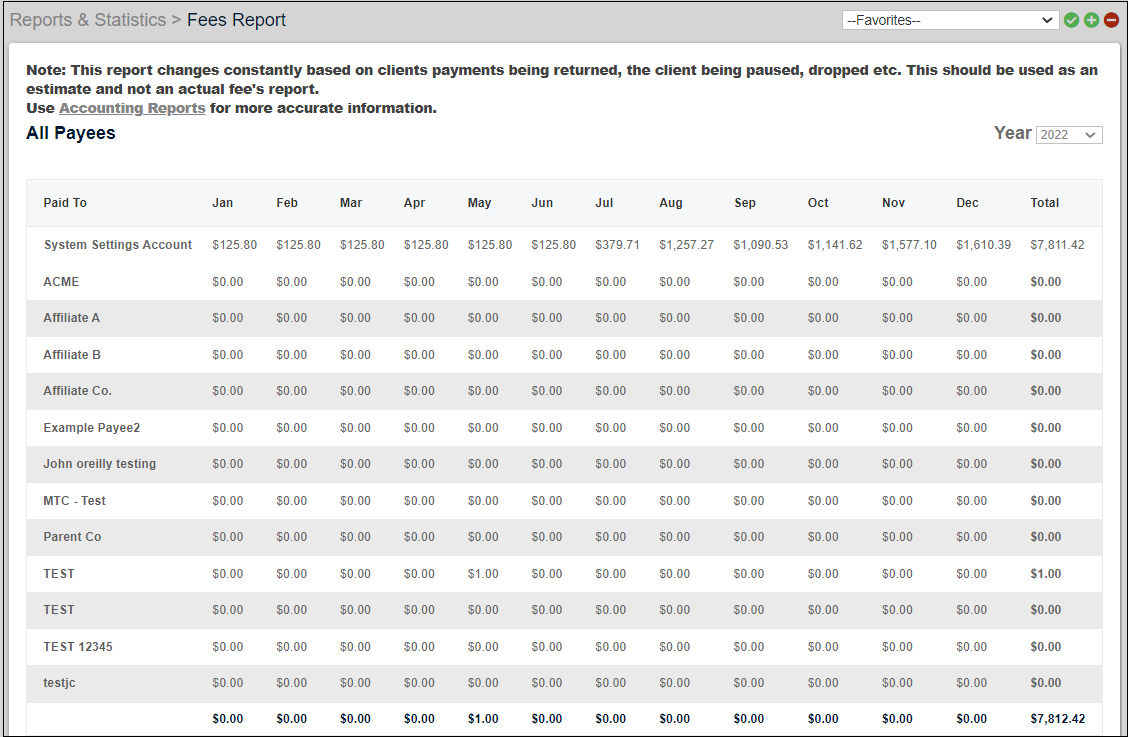Click the Sep column header
The height and width of the screenshot is (737, 1128).
point(745,203)
